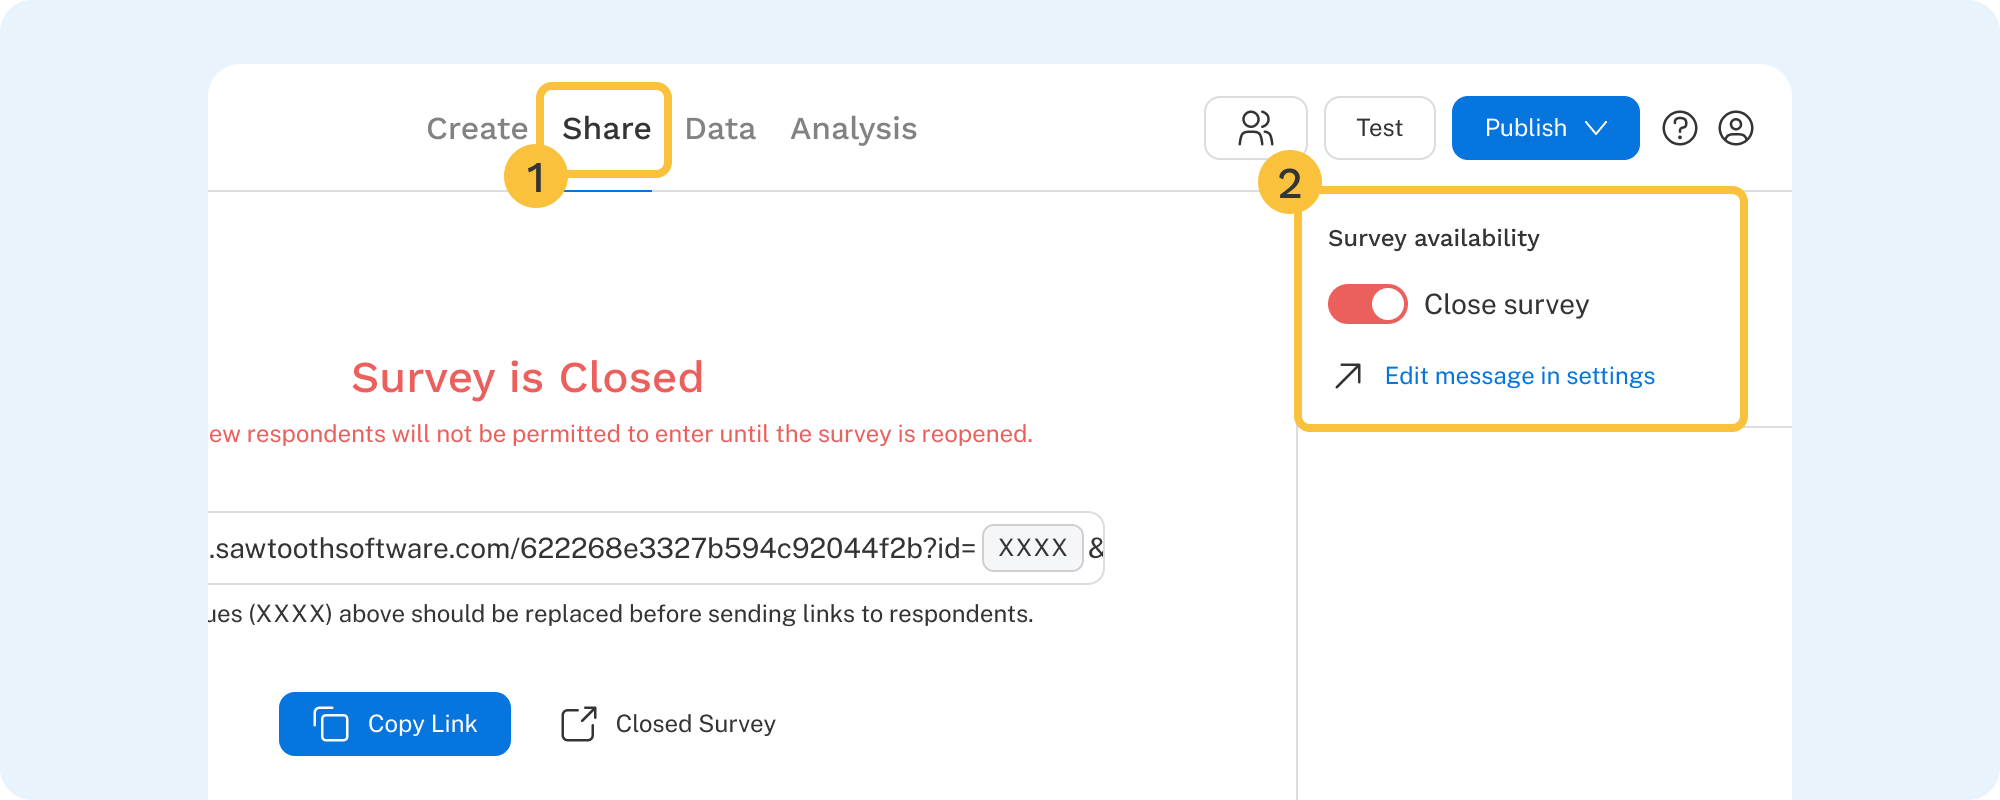Click the yellow step 2 badge
This screenshot has width=2000, height=800.
[1290, 183]
